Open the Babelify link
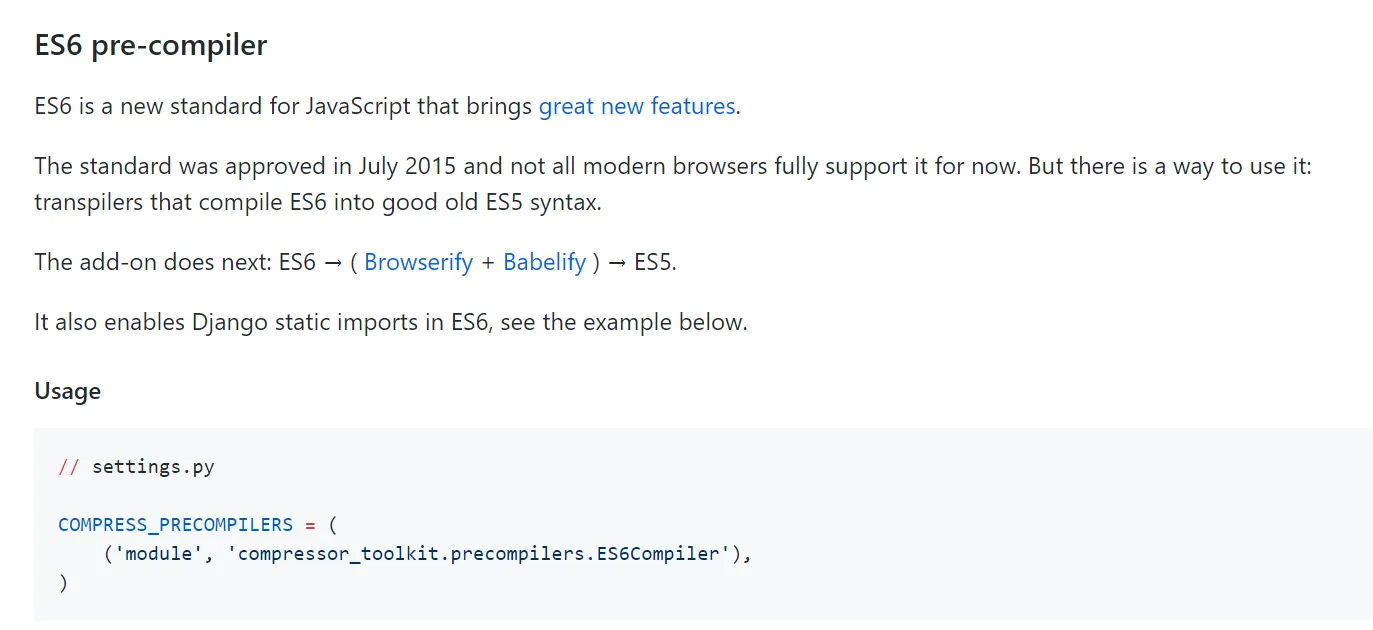The width and height of the screenshot is (1373, 630). coord(544,262)
